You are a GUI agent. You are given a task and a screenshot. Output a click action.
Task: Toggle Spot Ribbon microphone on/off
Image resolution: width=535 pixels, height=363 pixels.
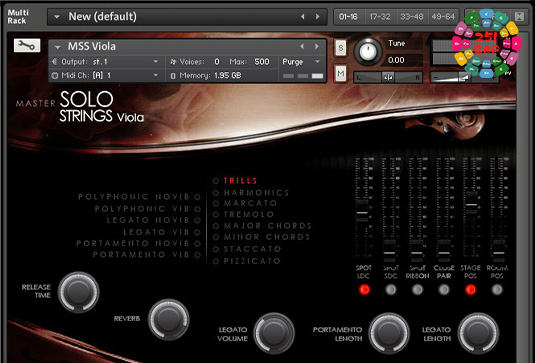click(x=417, y=290)
